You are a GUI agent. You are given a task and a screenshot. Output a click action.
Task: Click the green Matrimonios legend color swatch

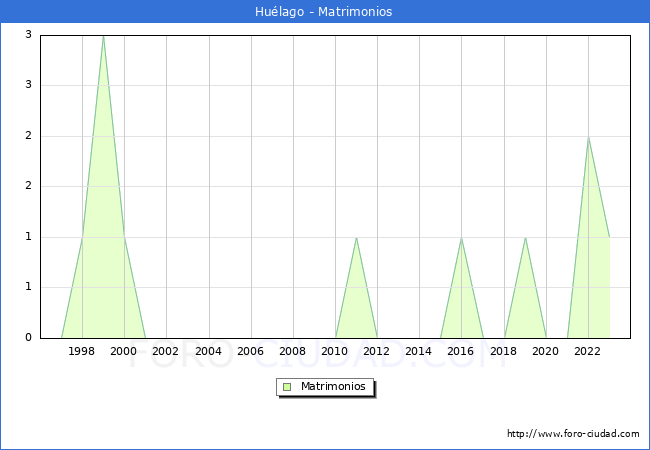pos(287,387)
